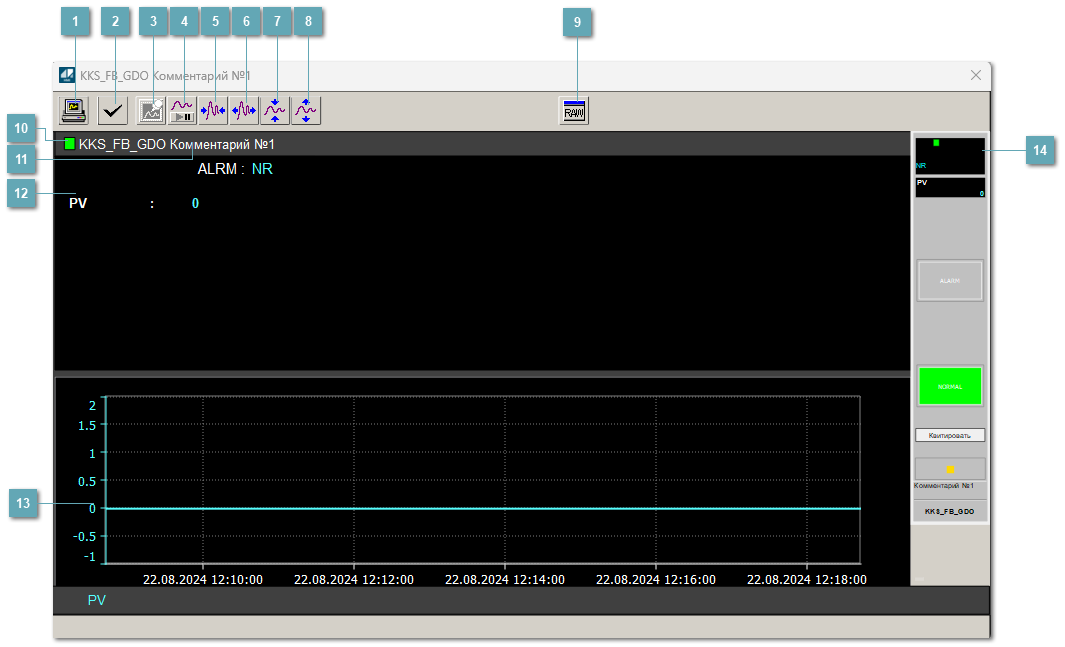Viewport: 1065px width, 647px height.
Task: Click the Квитировать acknowledge button
Action: [949, 435]
